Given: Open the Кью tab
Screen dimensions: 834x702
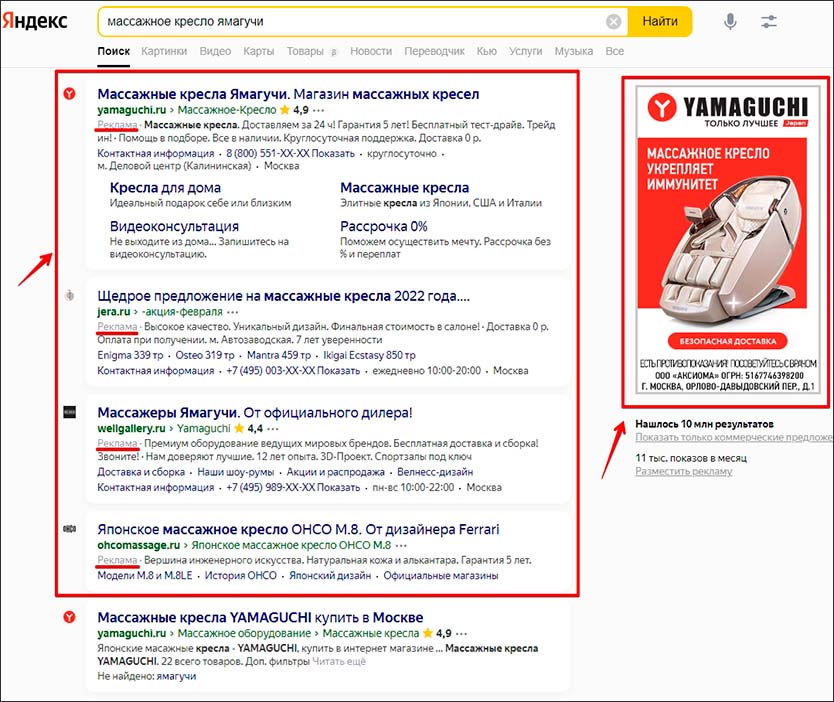Looking at the screenshot, I should click(x=486, y=51).
